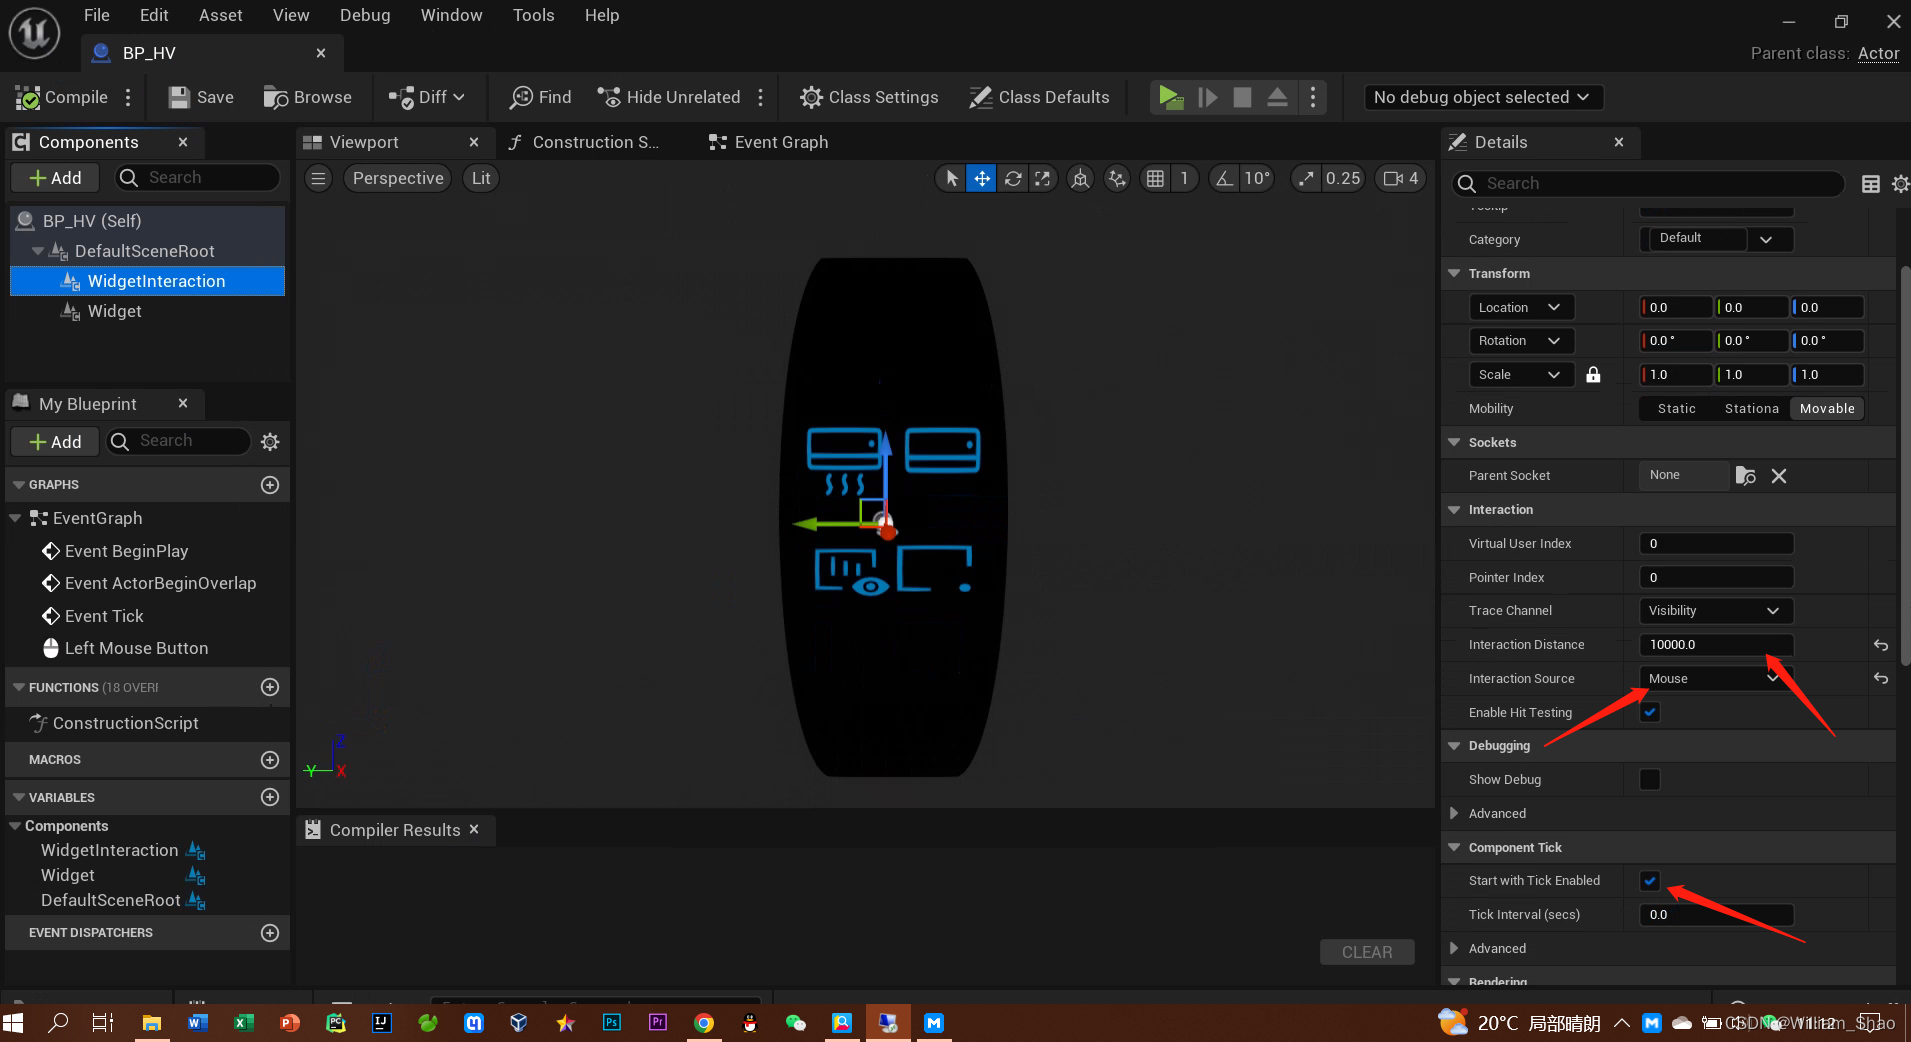Open the camera speed slider in the viewport

pyautogui.click(x=1401, y=178)
